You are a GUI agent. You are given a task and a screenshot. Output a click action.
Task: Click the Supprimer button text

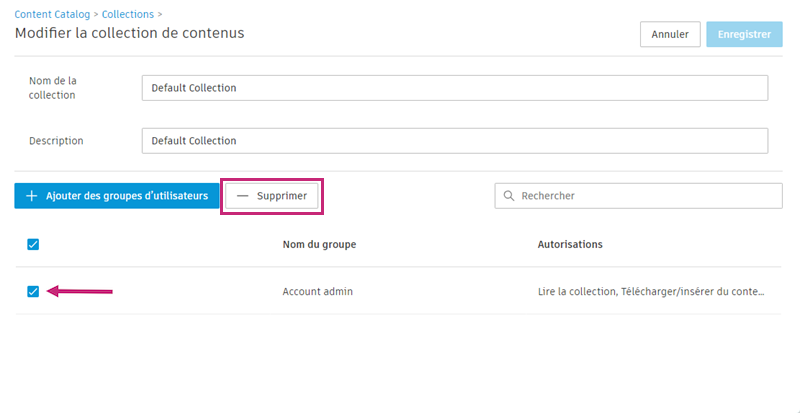(281, 196)
